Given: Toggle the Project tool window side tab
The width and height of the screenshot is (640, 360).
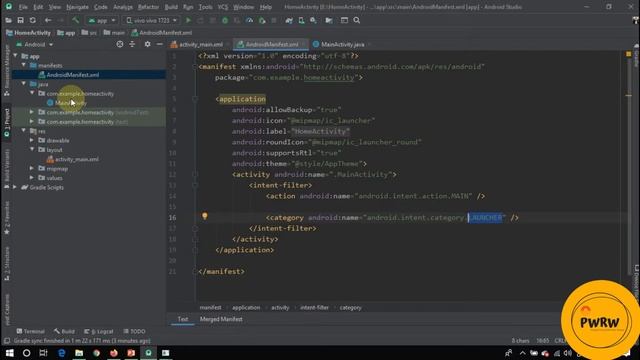Looking at the screenshot, I should [x=7, y=122].
